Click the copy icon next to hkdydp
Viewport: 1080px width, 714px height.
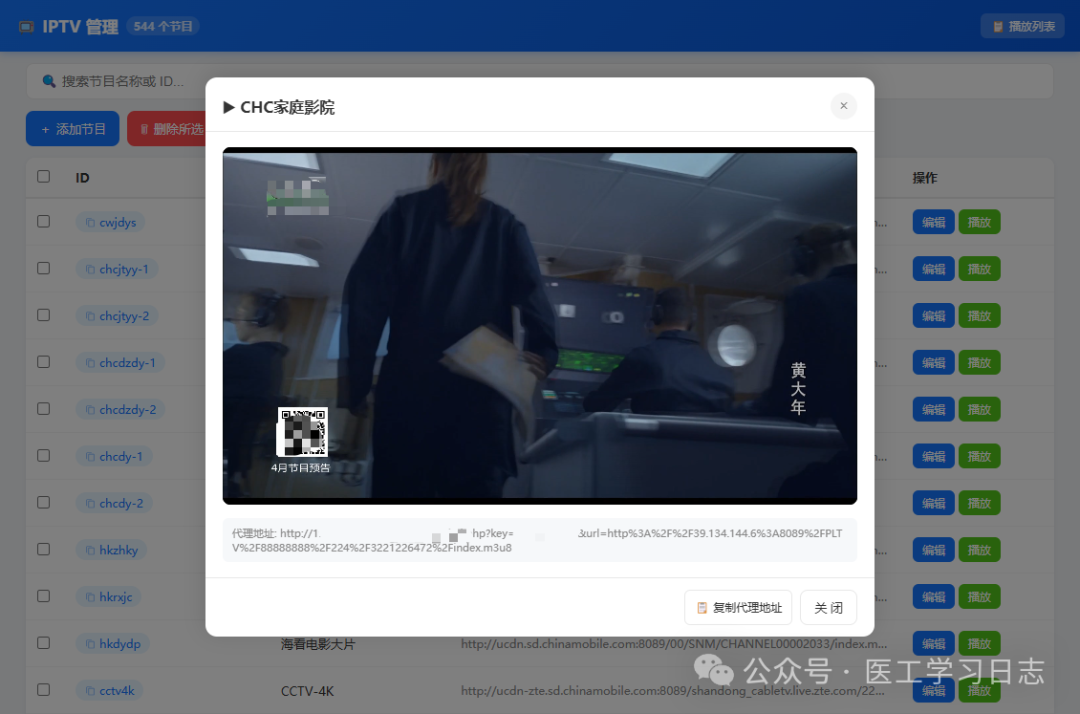pos(90,644)
